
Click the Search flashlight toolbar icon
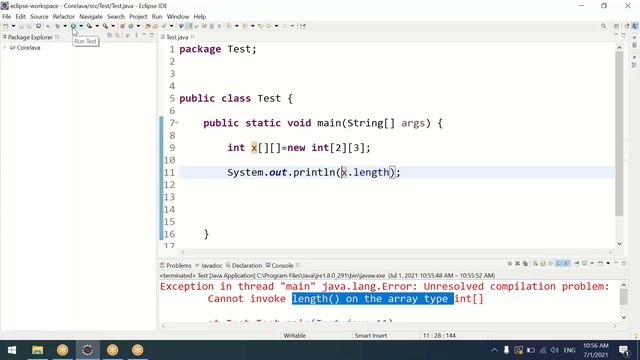[x=164, y=26]
